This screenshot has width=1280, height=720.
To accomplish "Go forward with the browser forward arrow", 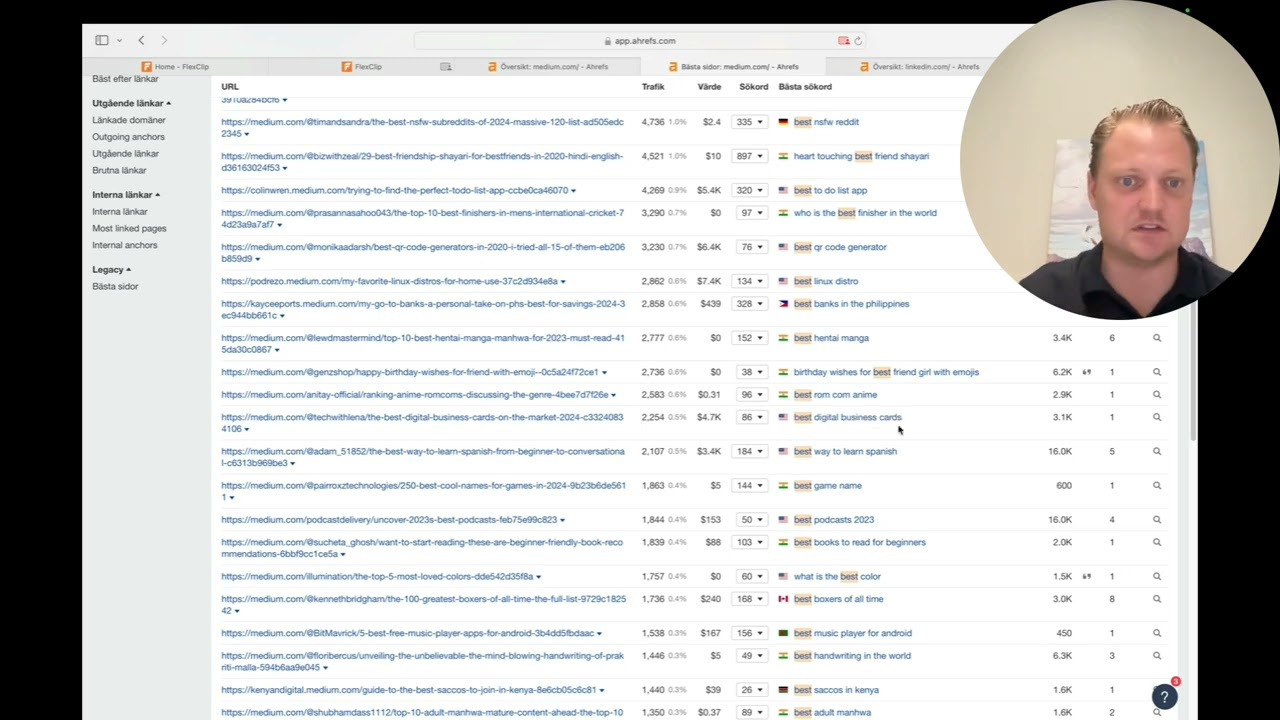I will (164, 40).
